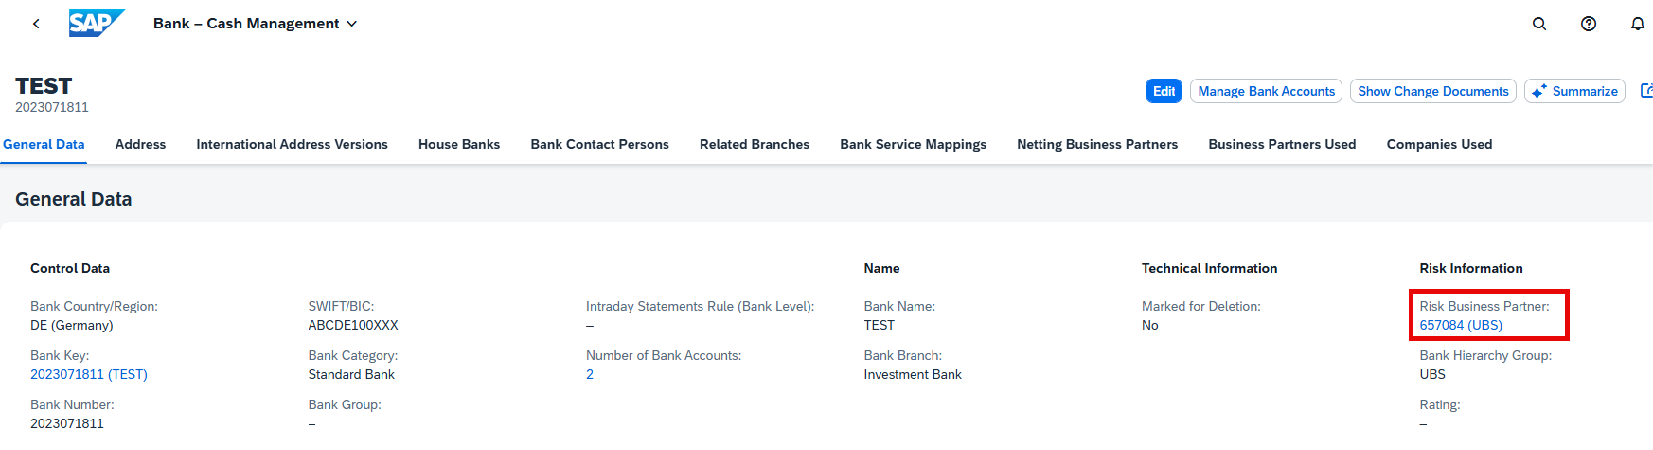
Task: Open the search magnifier icon
Action: (1539, 23)
